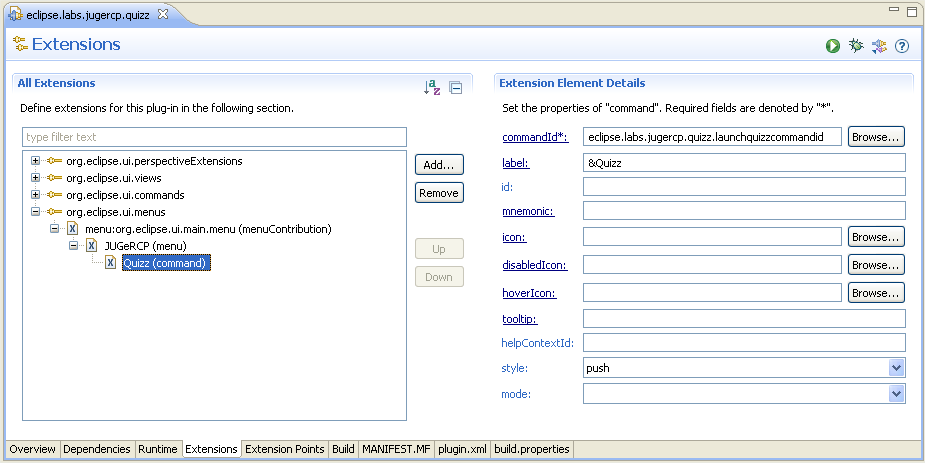Open the Dependencies tab
The width and height of the screenshot is (925, 463).
pos(97,450)
